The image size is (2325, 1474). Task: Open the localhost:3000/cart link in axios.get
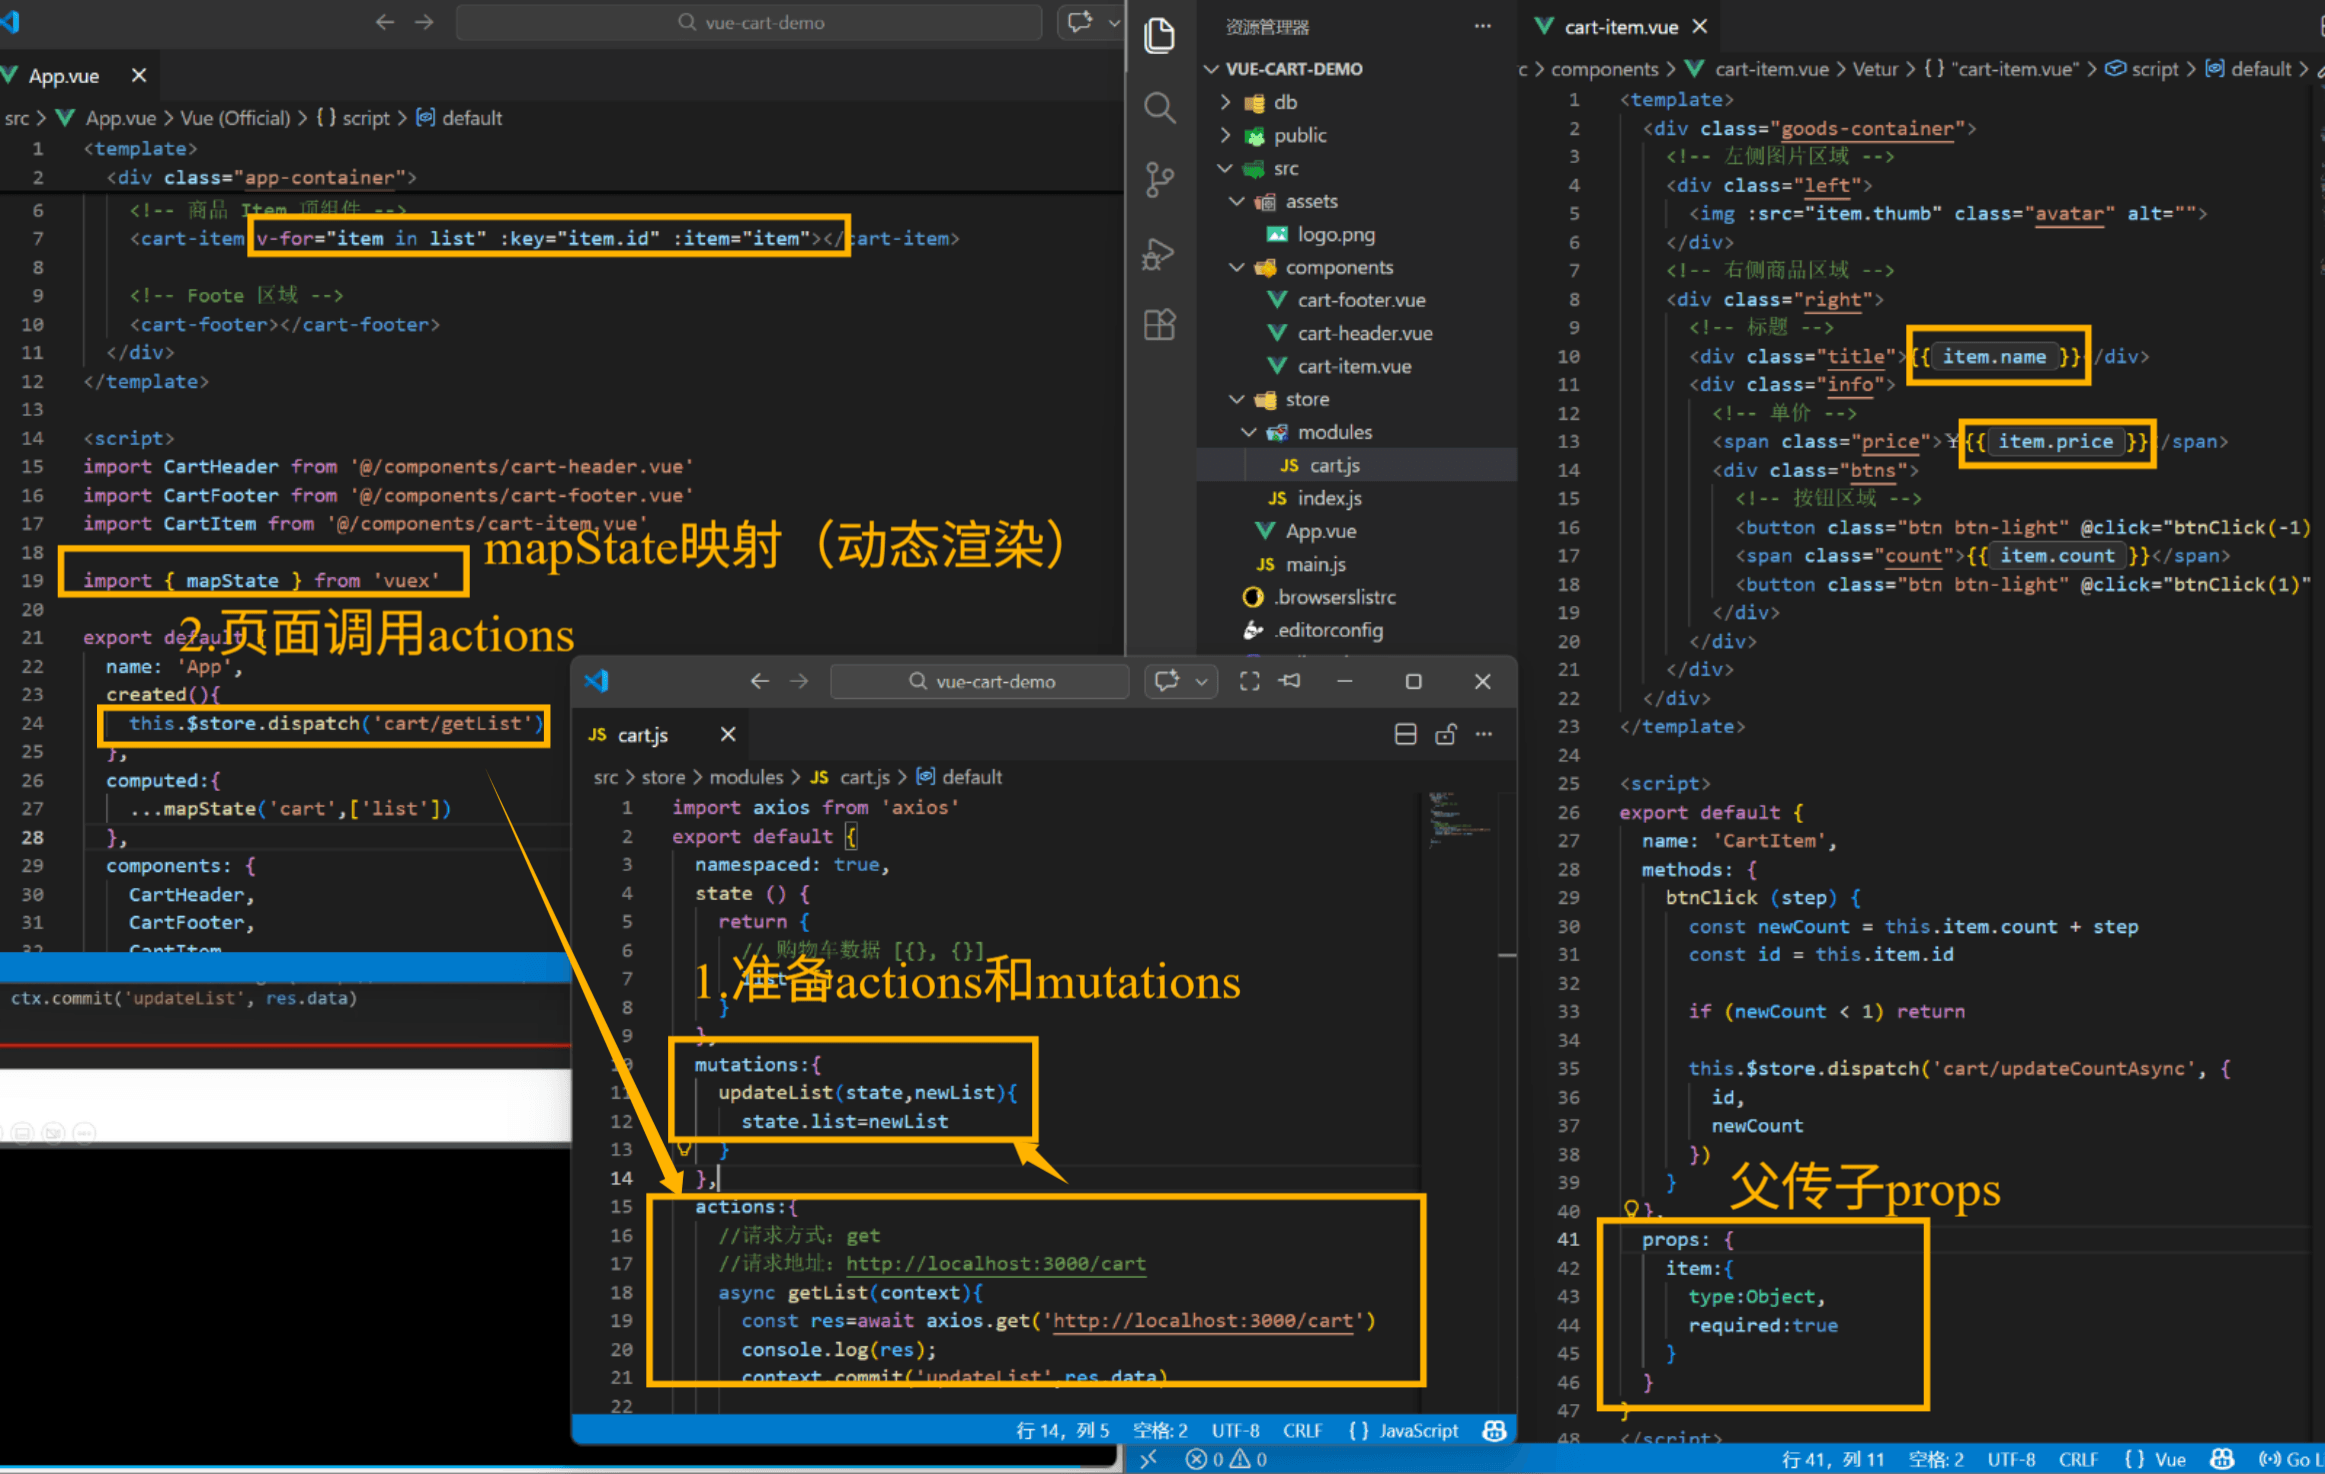pyautogui.click(x=1202, y=1321)
